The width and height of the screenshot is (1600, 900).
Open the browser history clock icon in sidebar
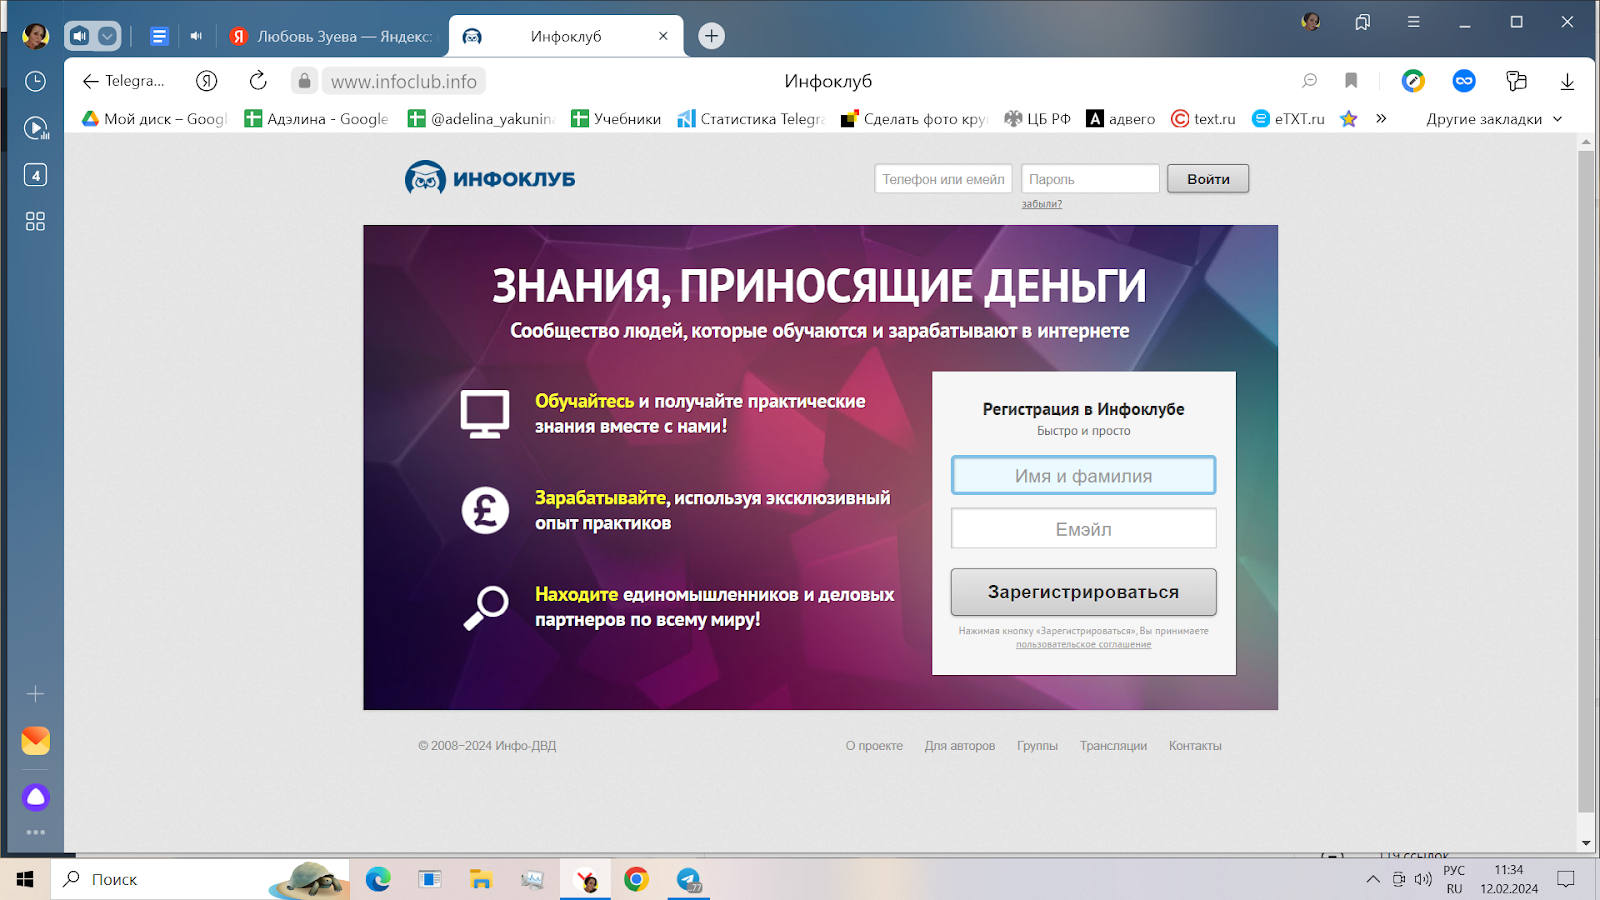click(35, 81)
